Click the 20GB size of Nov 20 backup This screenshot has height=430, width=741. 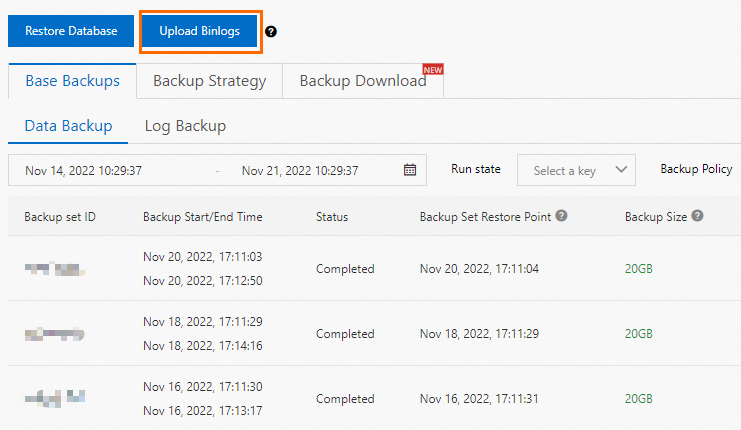click(638, 269)
